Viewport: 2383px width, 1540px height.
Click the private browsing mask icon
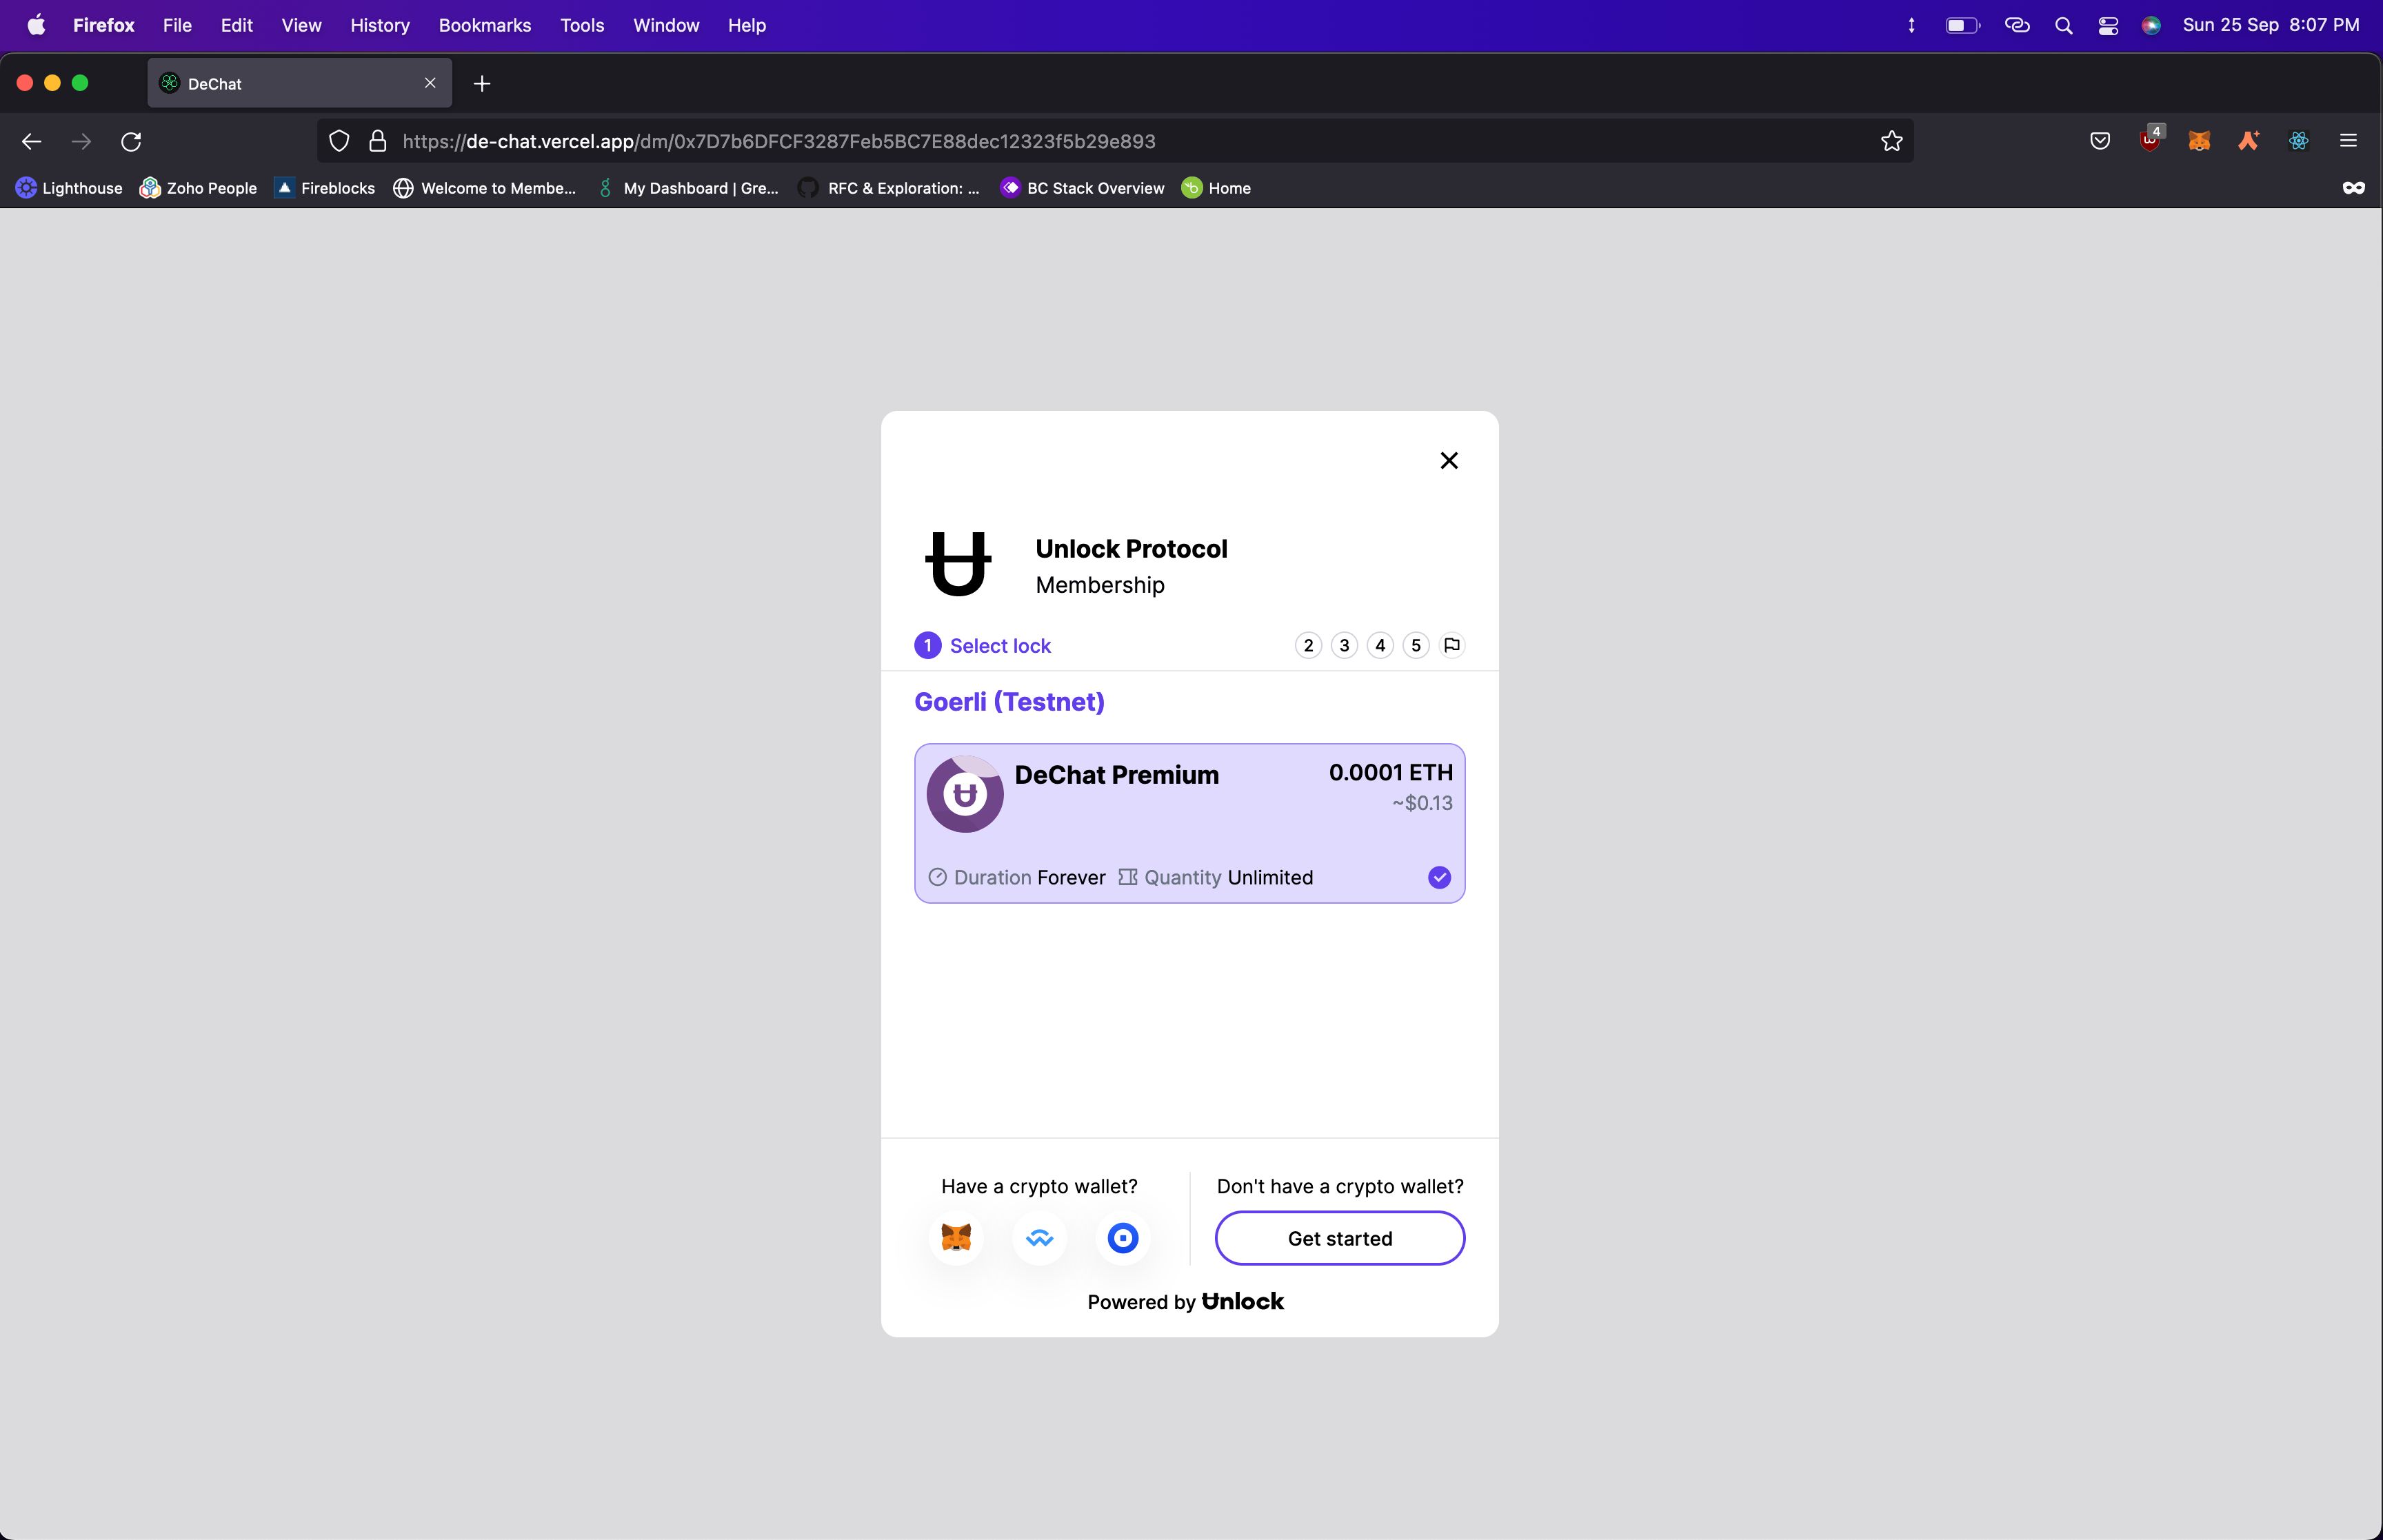coord(2354,188)
